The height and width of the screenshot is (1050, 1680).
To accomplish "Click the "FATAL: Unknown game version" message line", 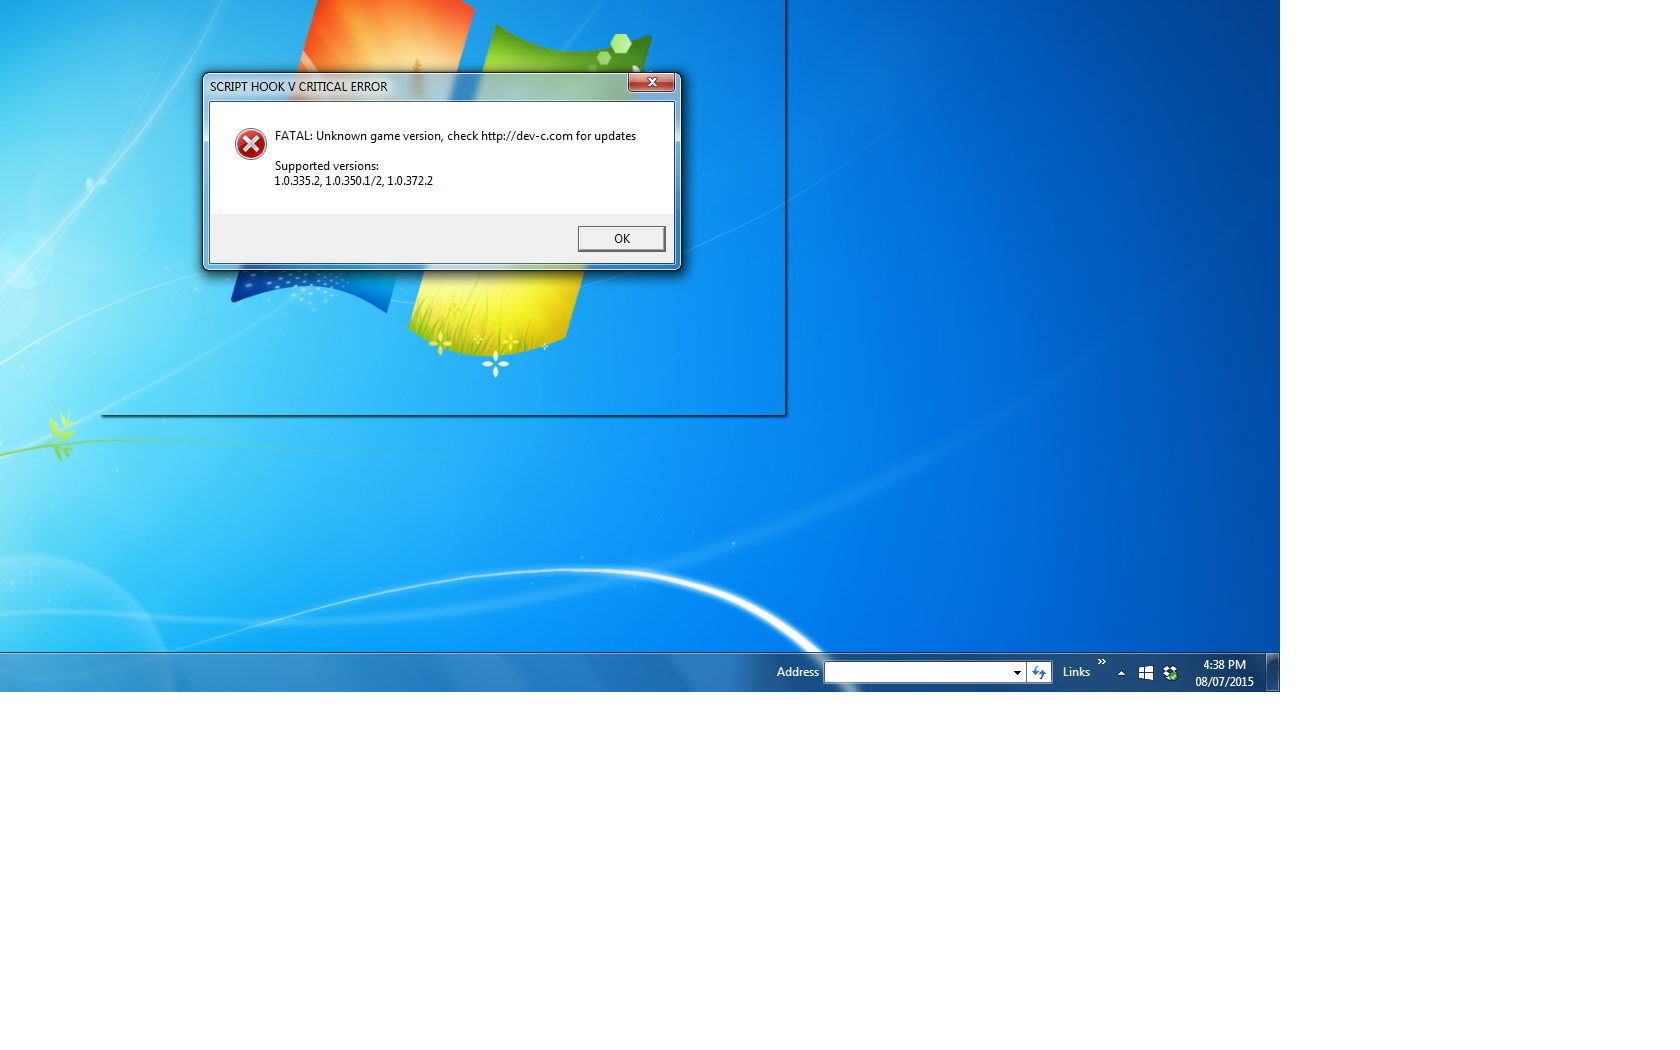I will point(455,136).
